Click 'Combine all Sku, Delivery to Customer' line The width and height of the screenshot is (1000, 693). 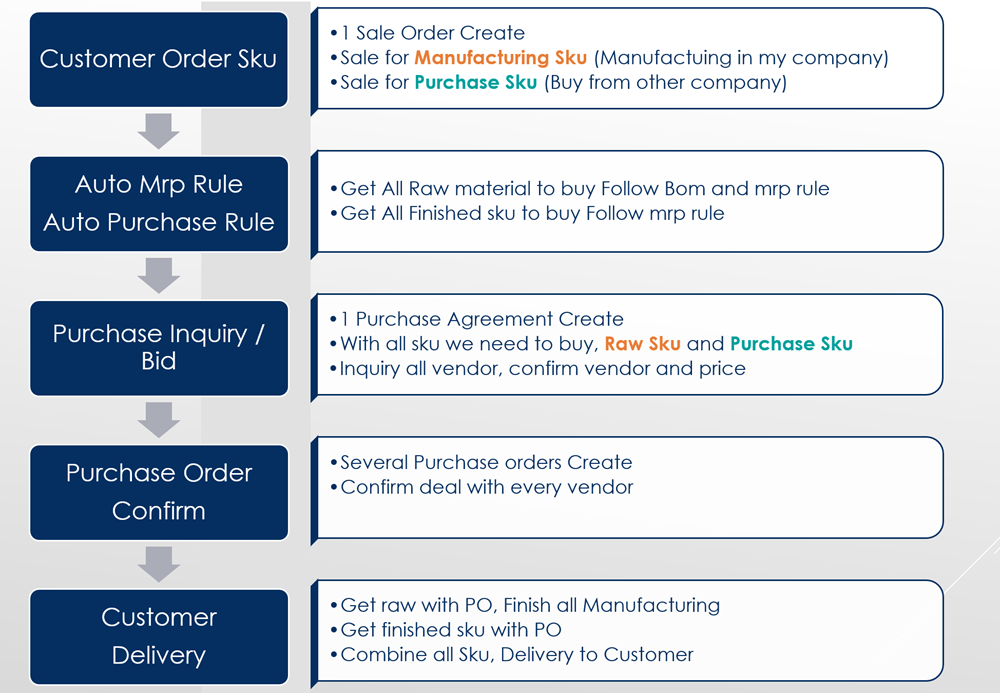point(511,655)
